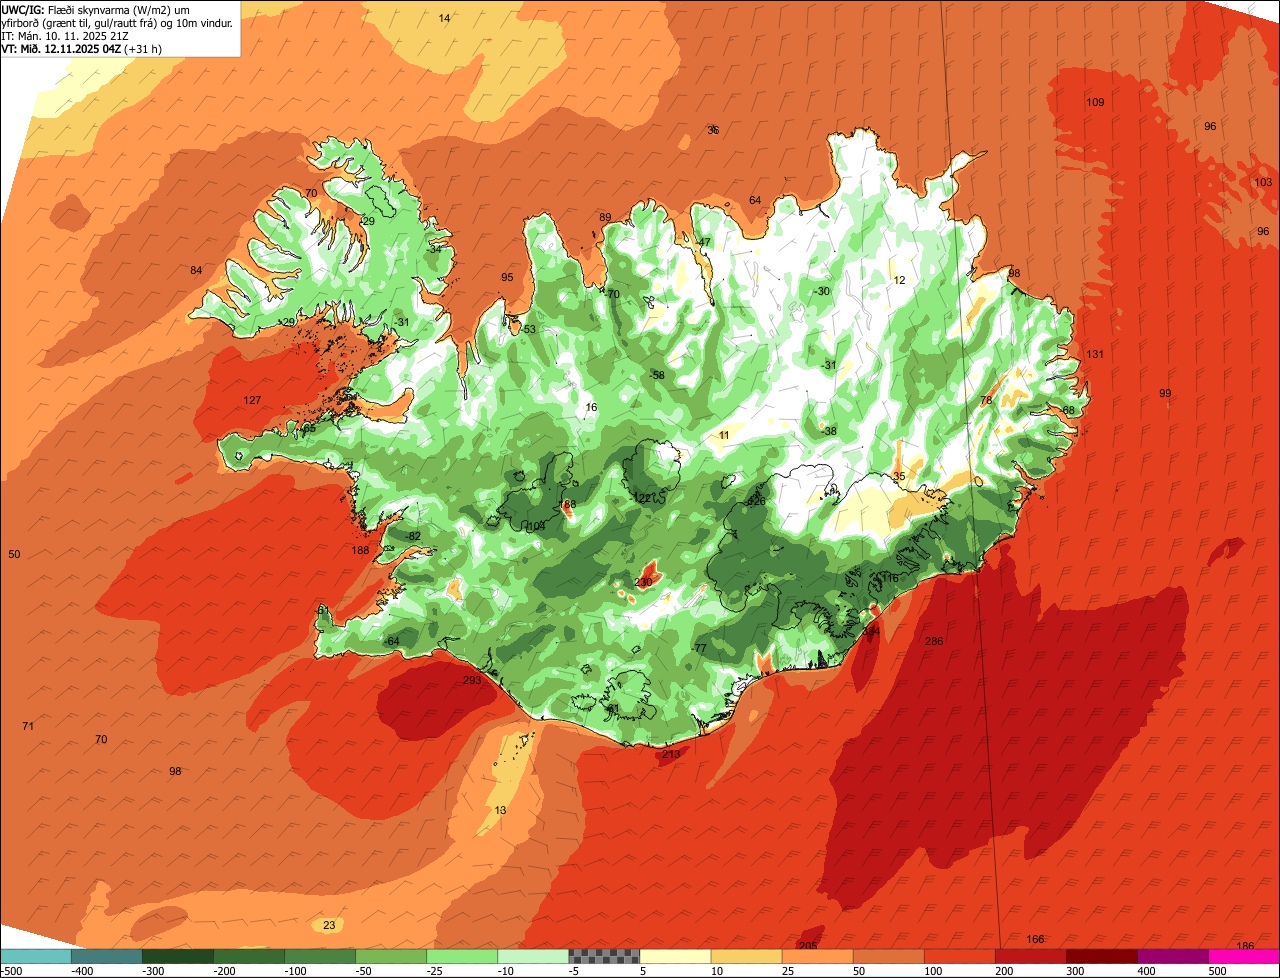This screenshot has width=1280, height=978.
Task: Click the map value 213 on south coast
Action: pos(670,754)
